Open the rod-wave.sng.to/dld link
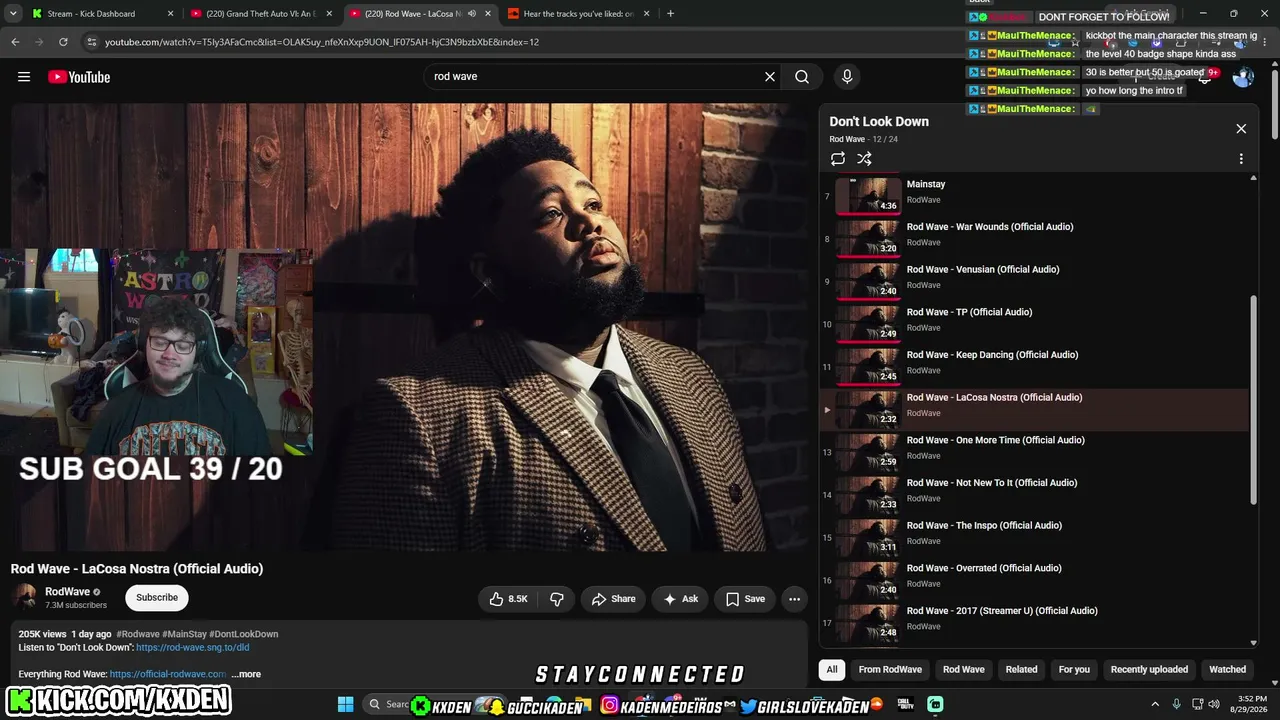Image resolution: width=1280 pixels, height=720 pixels. click(x=193, y=647)
